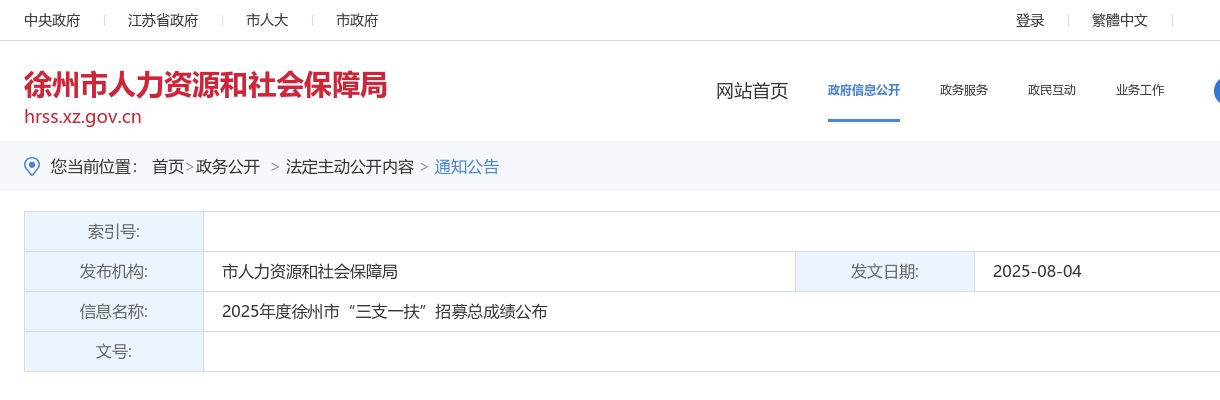1220x400 pixels.
Task: Switch language to 繁體中文
Action: [1120, 20]
